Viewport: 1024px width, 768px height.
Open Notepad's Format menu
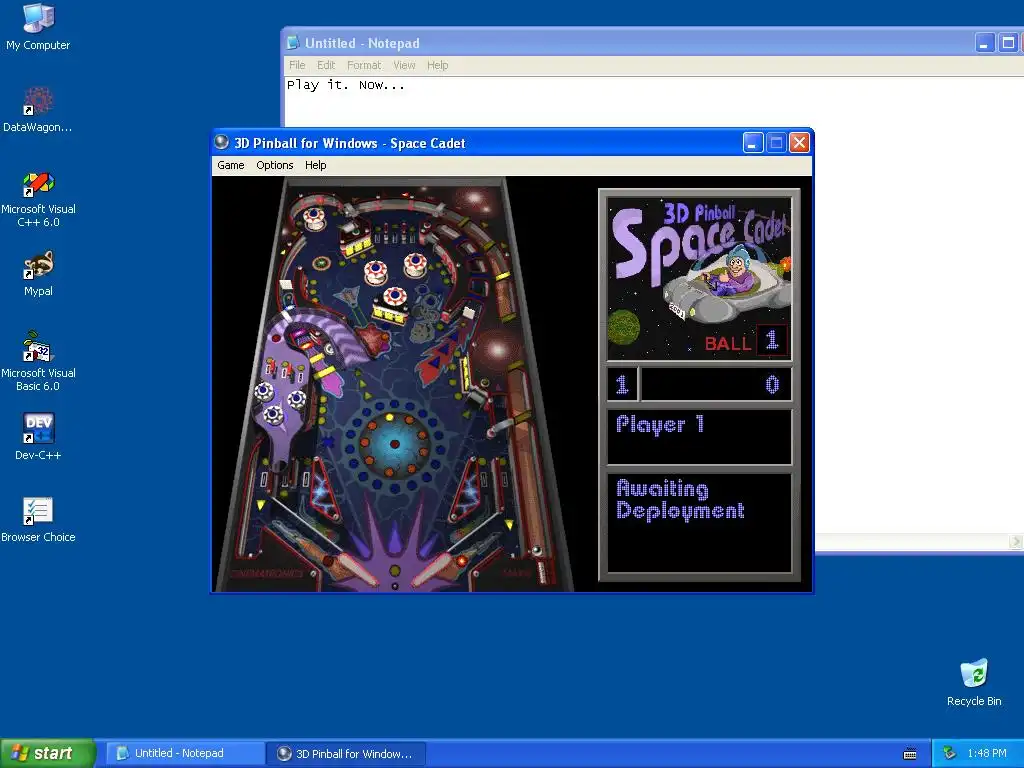click(364, 65)
